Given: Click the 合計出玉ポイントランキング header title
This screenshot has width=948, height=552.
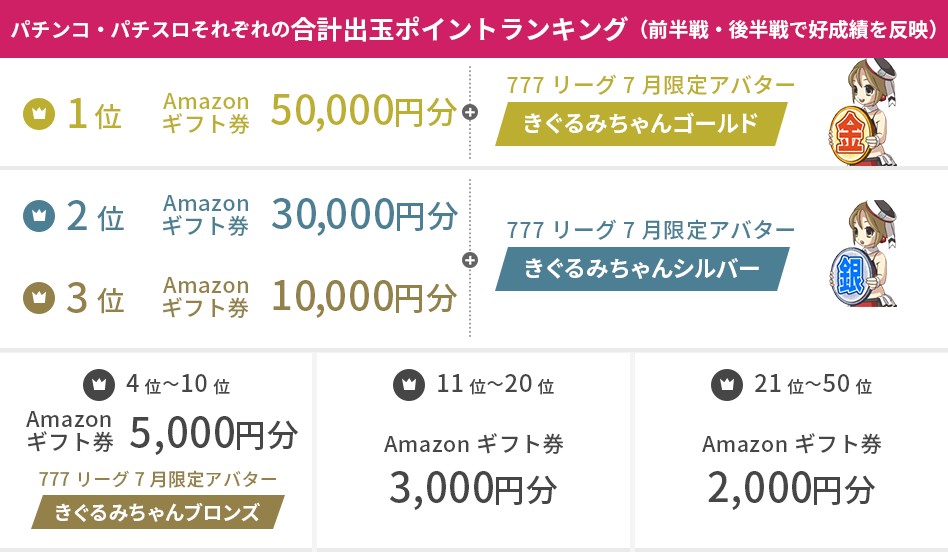Looking at the screenshot, I should [x=454, y=28].
